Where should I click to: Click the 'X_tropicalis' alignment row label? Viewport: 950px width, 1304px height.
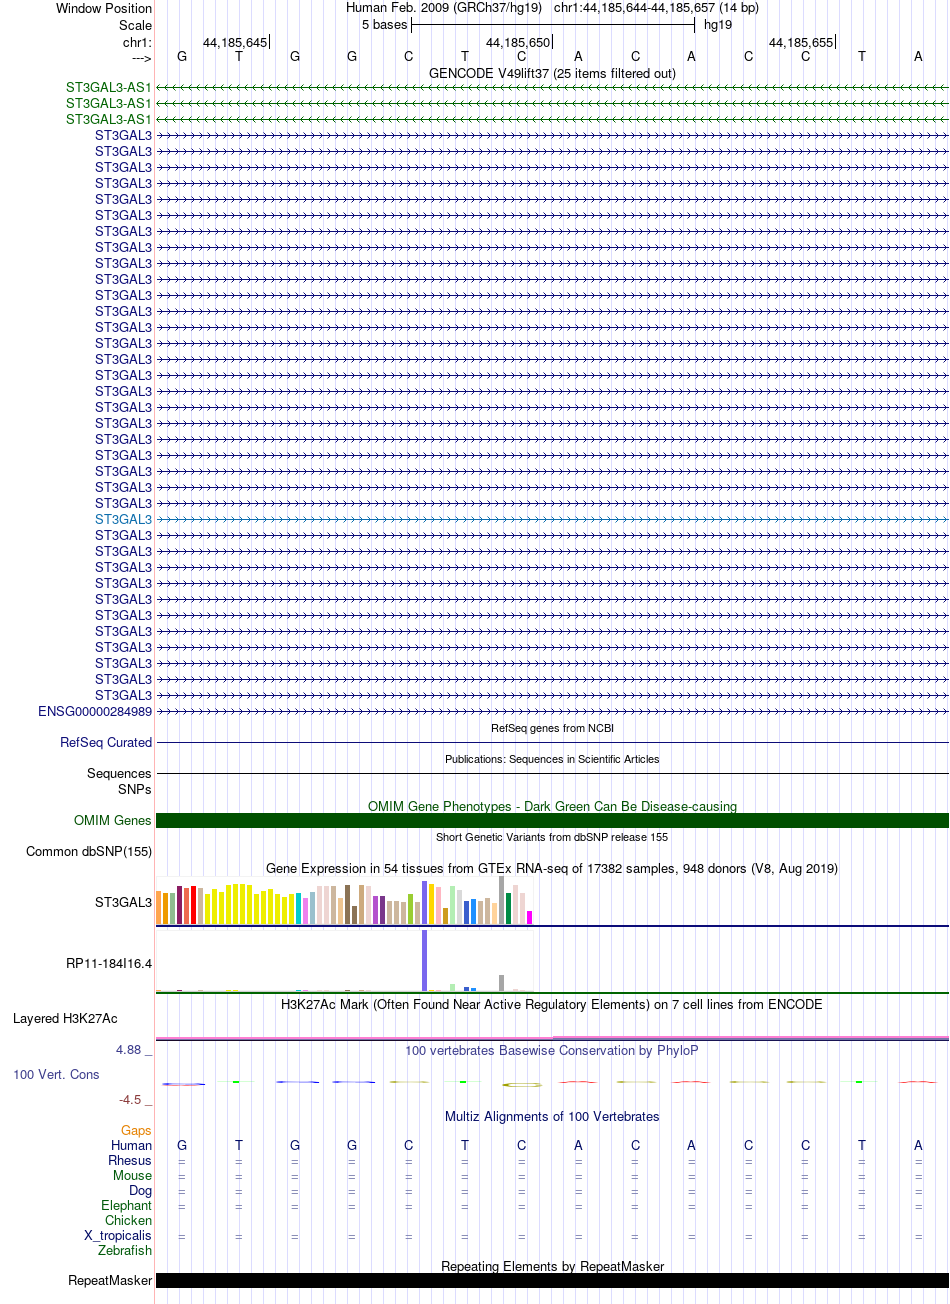(118, 1236)
